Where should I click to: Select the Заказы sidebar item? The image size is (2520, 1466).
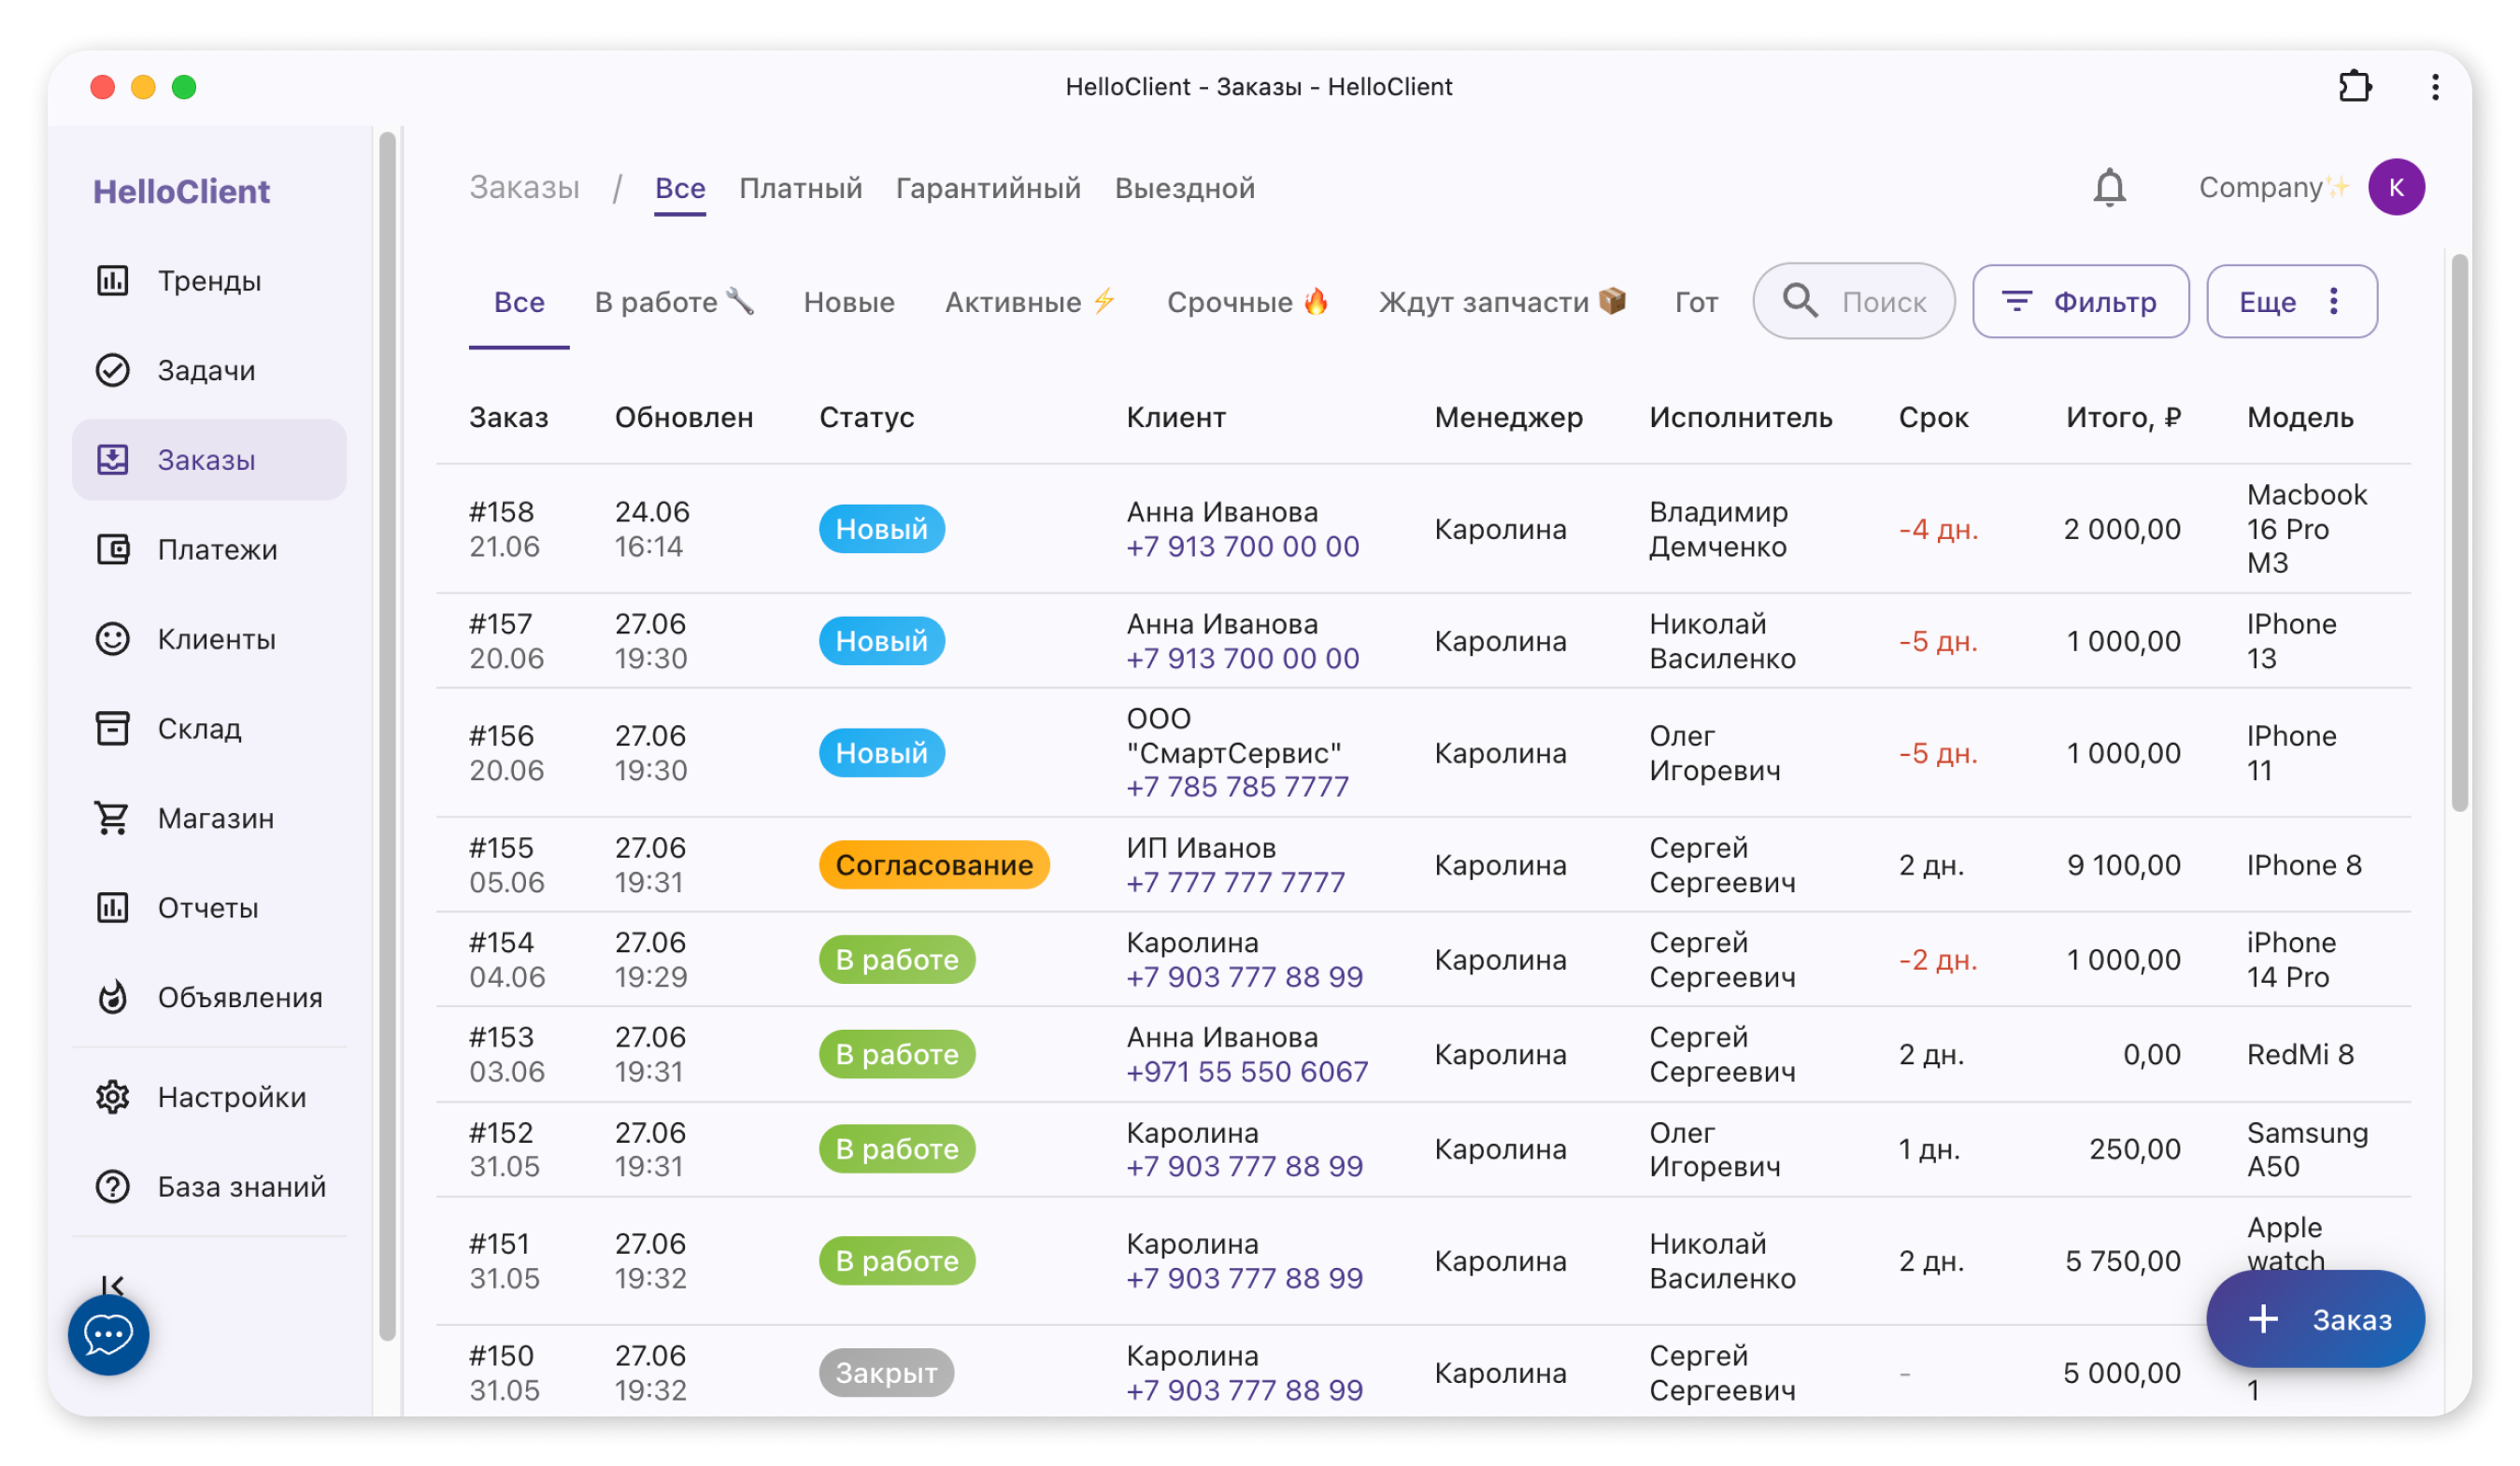pos(209,460)
